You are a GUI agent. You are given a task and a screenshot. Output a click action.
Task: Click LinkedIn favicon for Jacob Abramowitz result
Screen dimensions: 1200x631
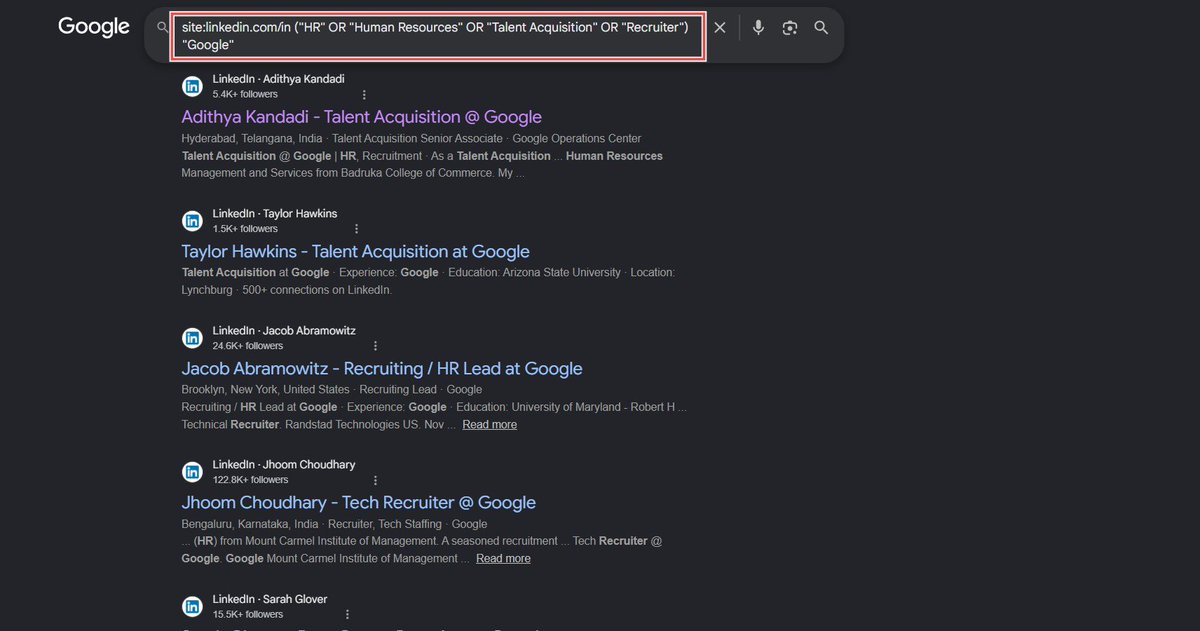point(192,338)
